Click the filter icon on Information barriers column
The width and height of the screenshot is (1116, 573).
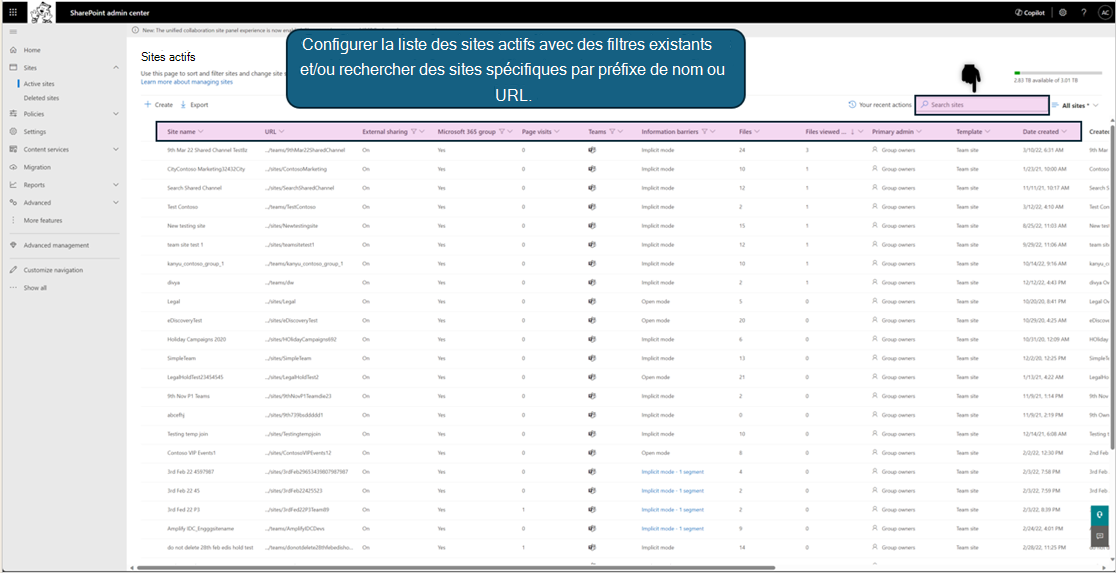[704, 132]
